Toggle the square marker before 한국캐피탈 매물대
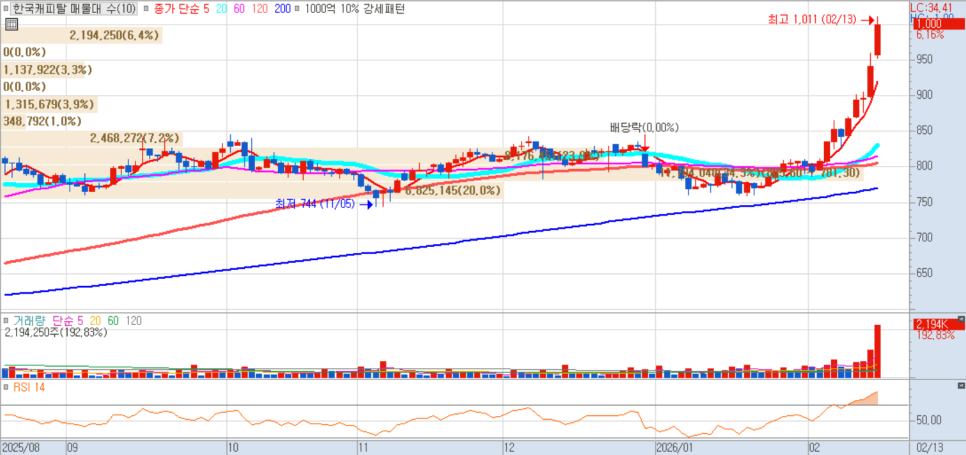Screen dimensions: 966x455 click(7, 9)
